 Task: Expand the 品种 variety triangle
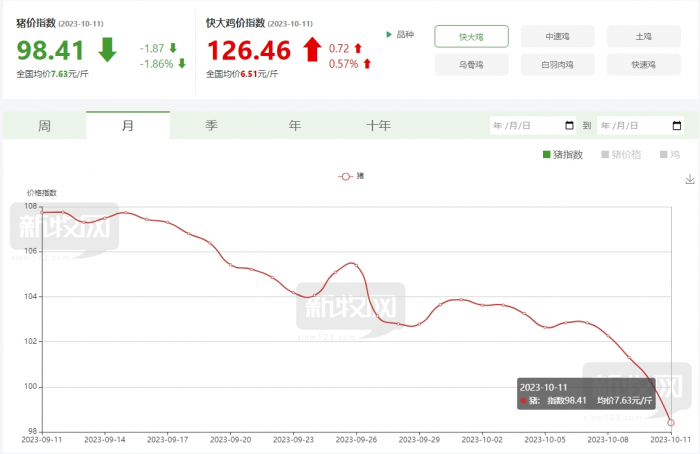coord(389,34)
